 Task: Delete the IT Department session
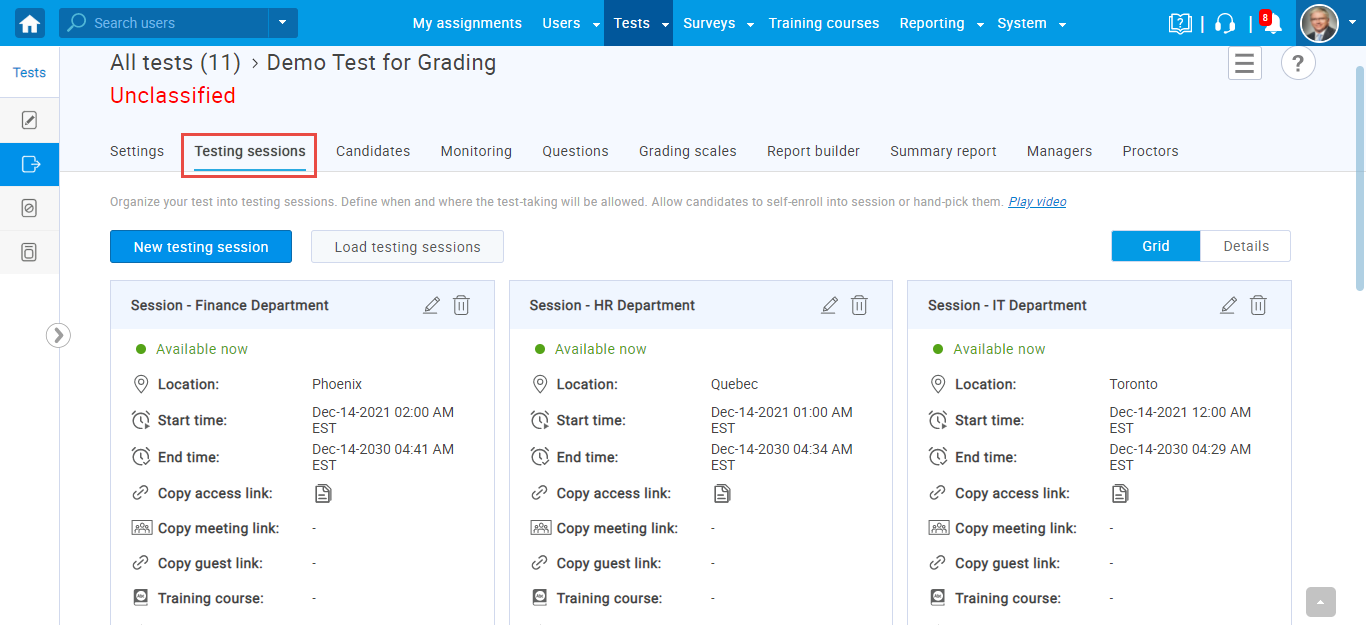(1258, 306)
